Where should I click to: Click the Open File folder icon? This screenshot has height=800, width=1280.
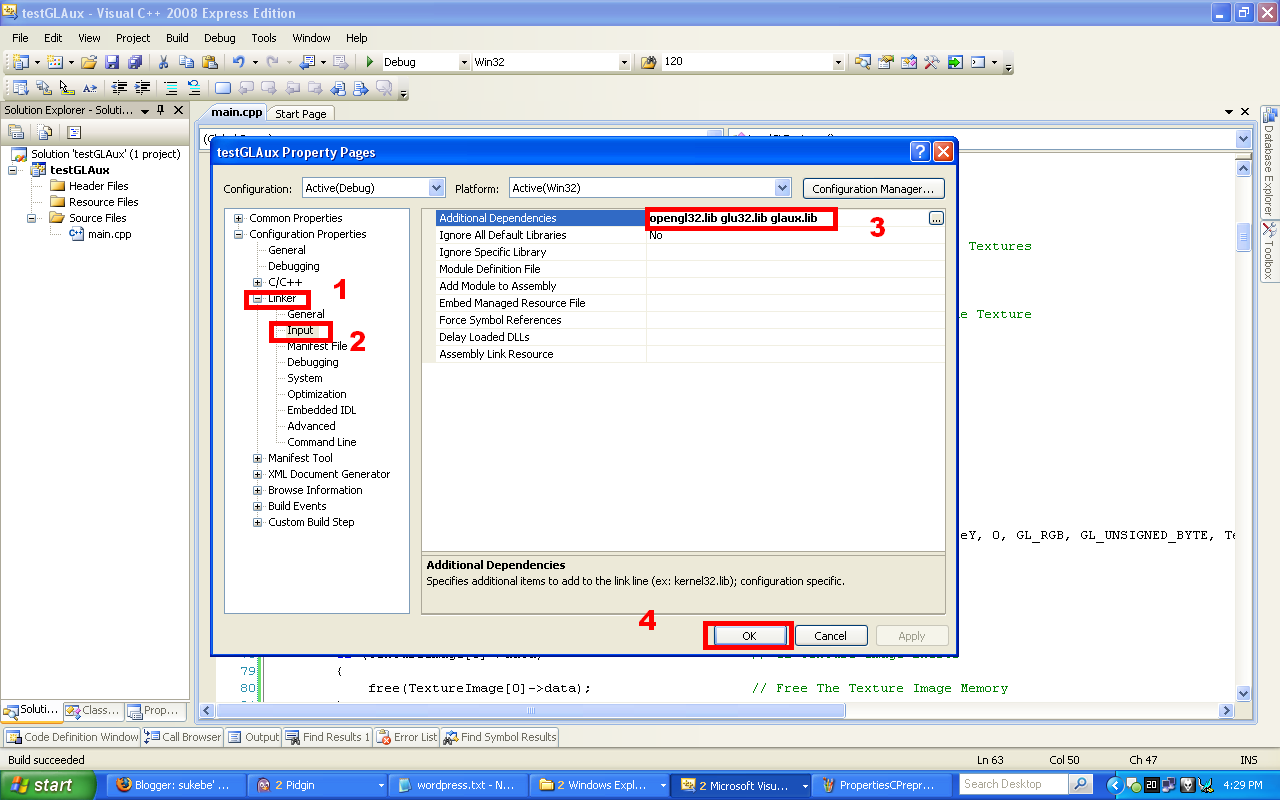tap(89, 62)
